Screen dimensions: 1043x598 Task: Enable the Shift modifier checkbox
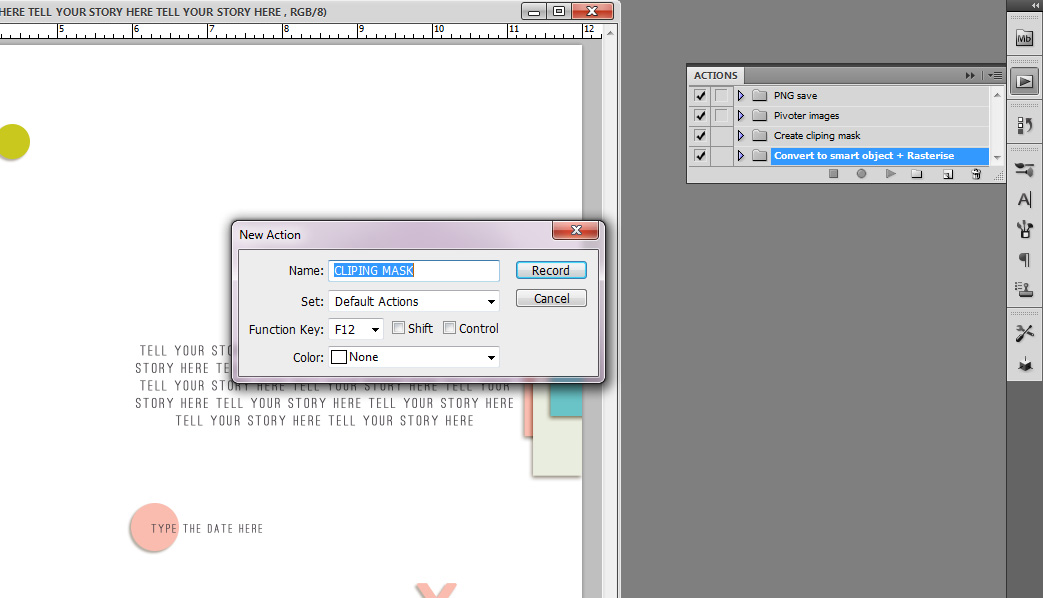(x=398, y=328)
